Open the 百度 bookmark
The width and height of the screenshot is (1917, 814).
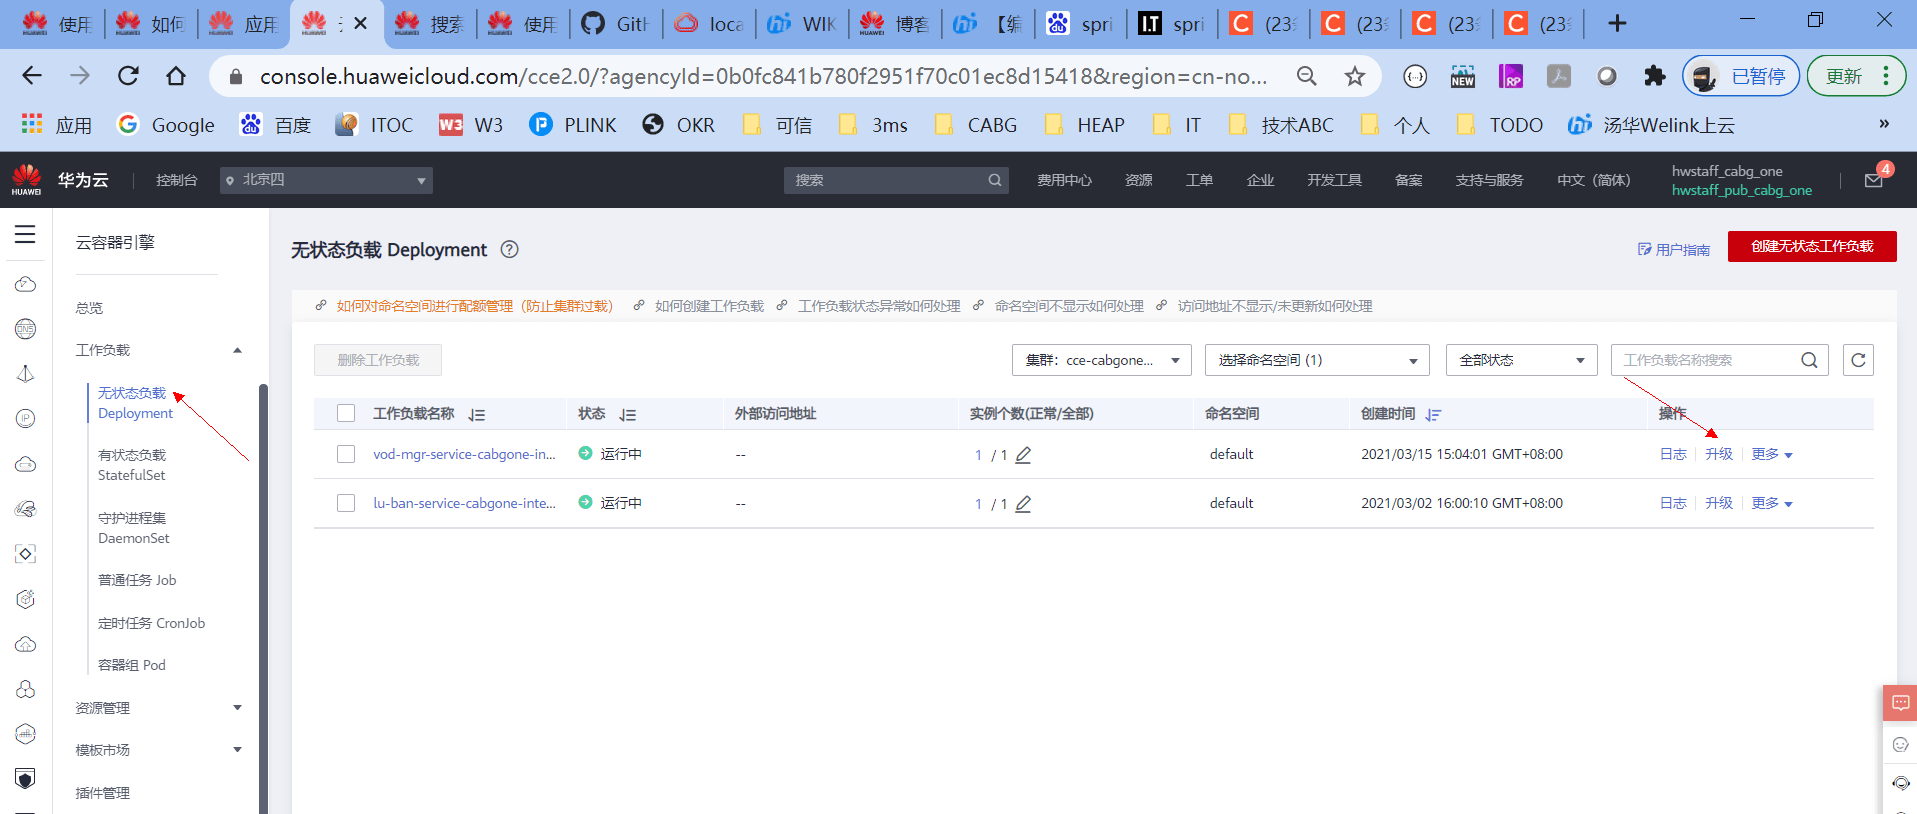[276, 125]
